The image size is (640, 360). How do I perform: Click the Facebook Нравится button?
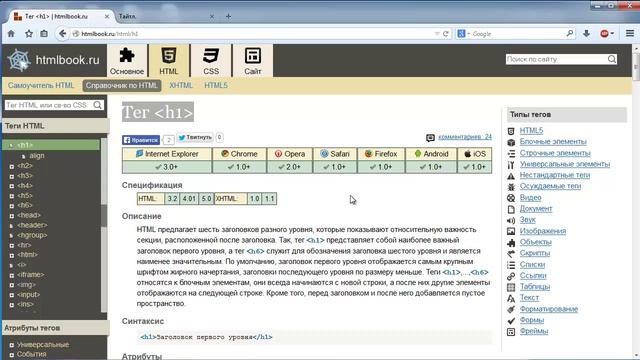tap(141, 140)
